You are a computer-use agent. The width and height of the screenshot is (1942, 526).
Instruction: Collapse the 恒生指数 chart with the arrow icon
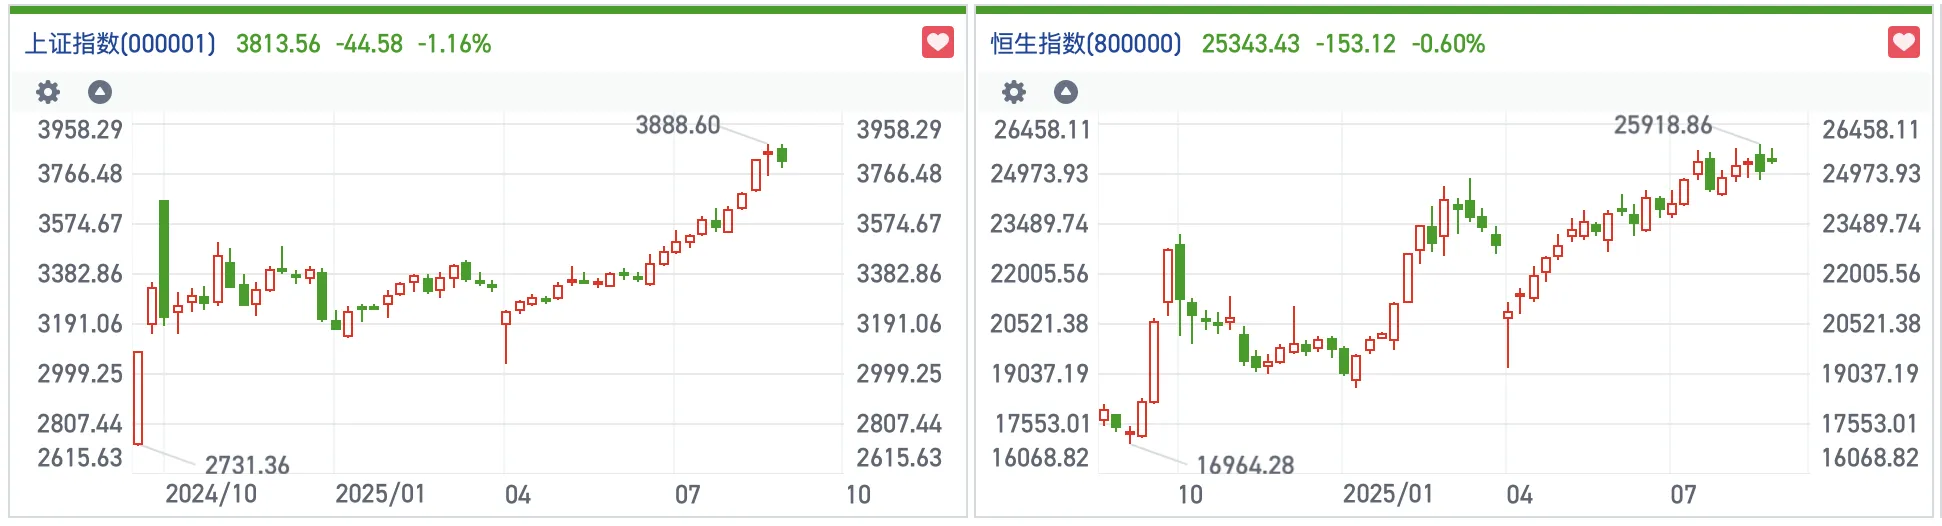(1066, 93)
